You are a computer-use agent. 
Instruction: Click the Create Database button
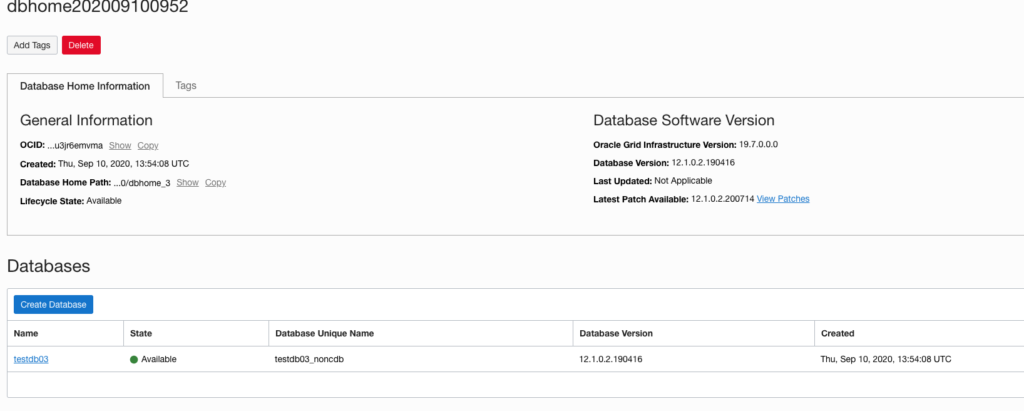(x=53, y=304)
